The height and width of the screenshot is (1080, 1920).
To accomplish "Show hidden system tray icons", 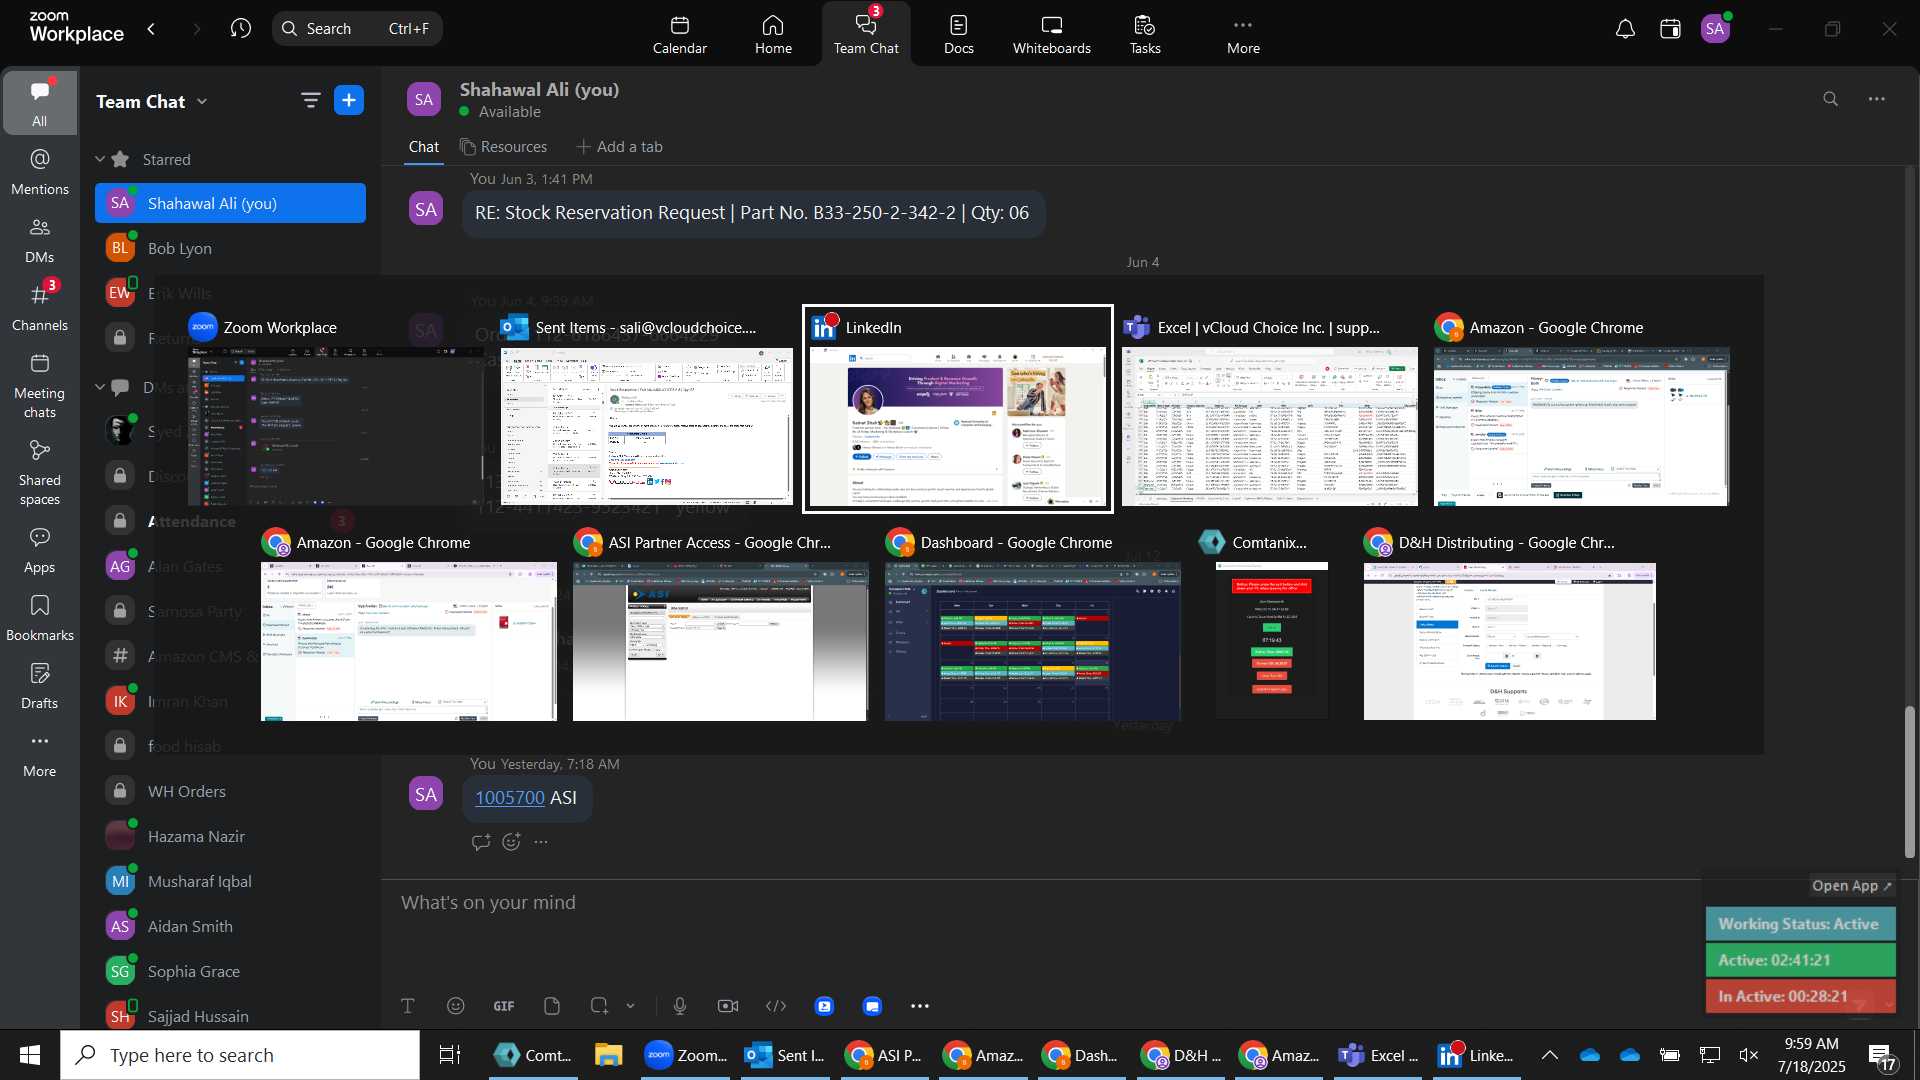I will [x=1549, y=1055].
